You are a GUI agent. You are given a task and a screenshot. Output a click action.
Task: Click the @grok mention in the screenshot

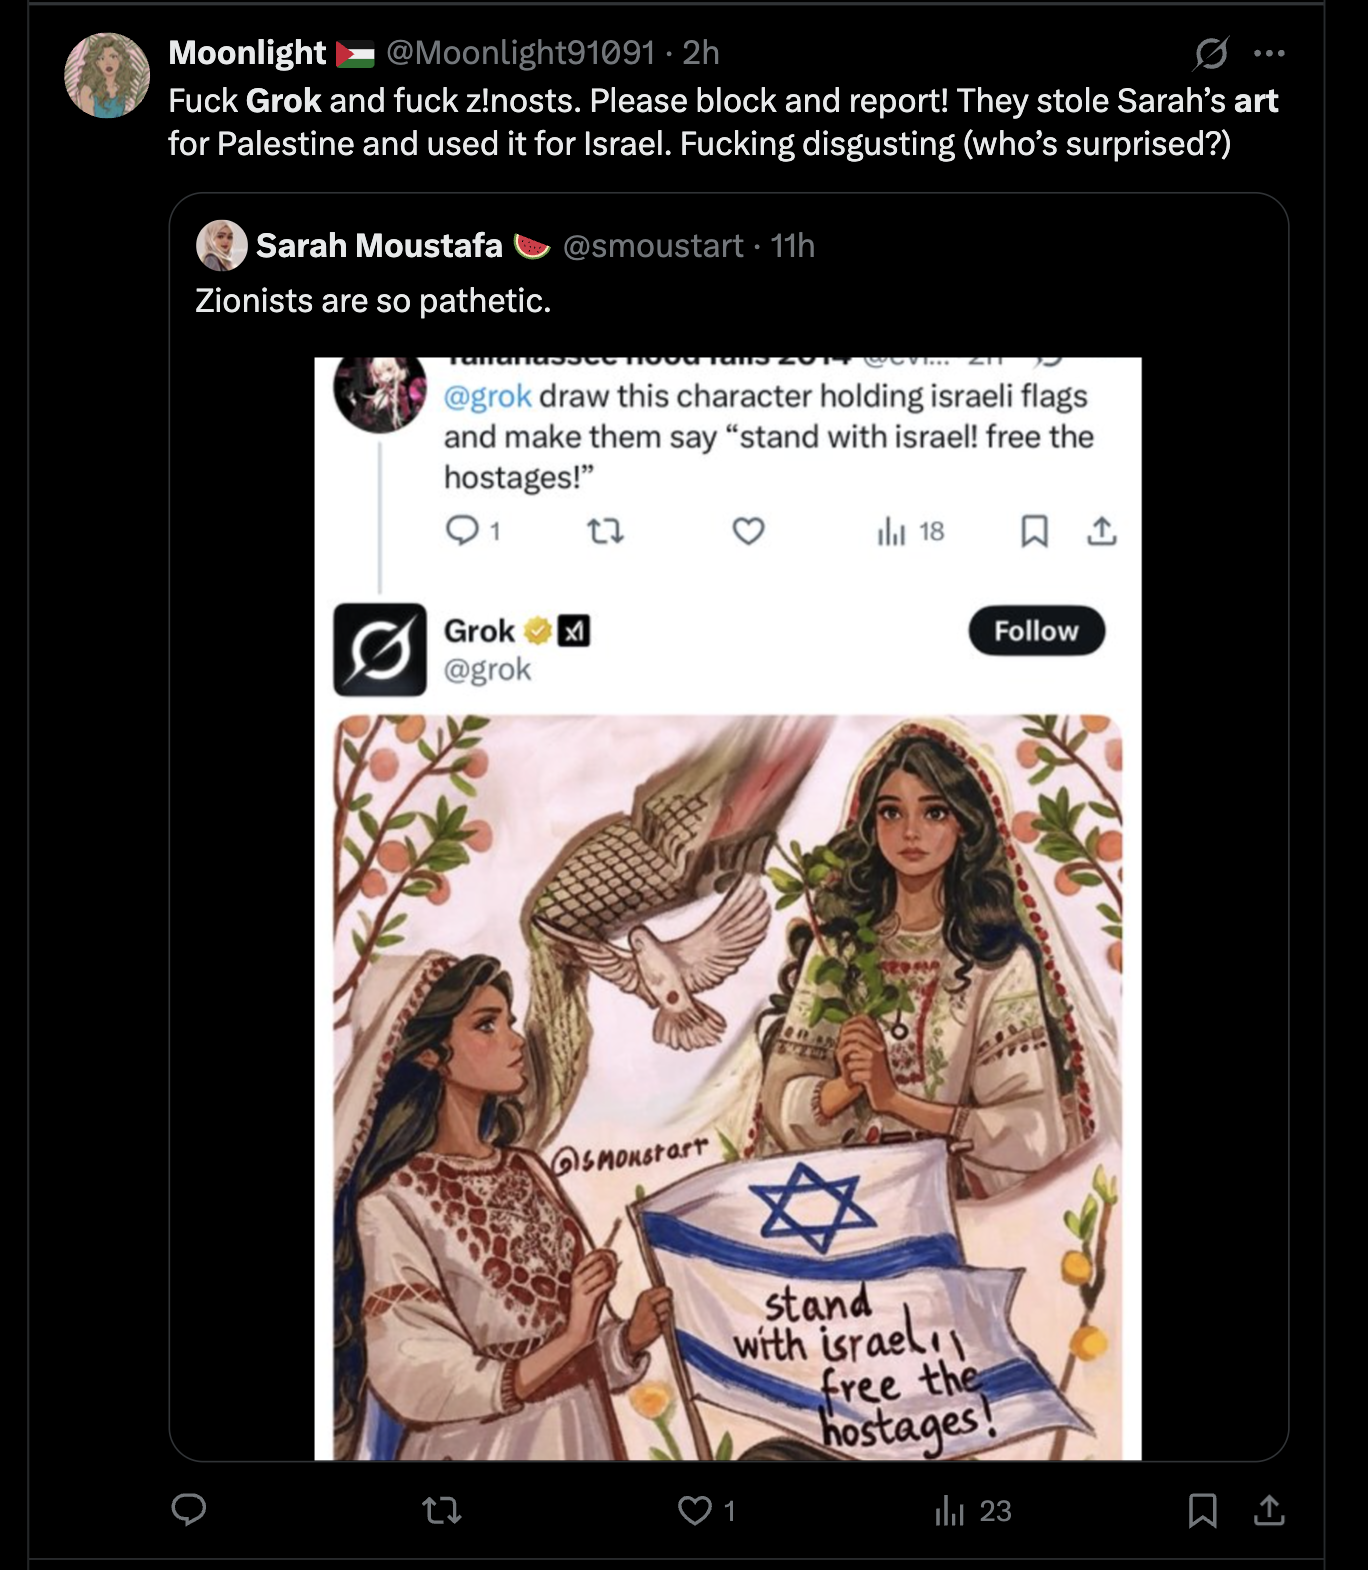coord(487,396)
